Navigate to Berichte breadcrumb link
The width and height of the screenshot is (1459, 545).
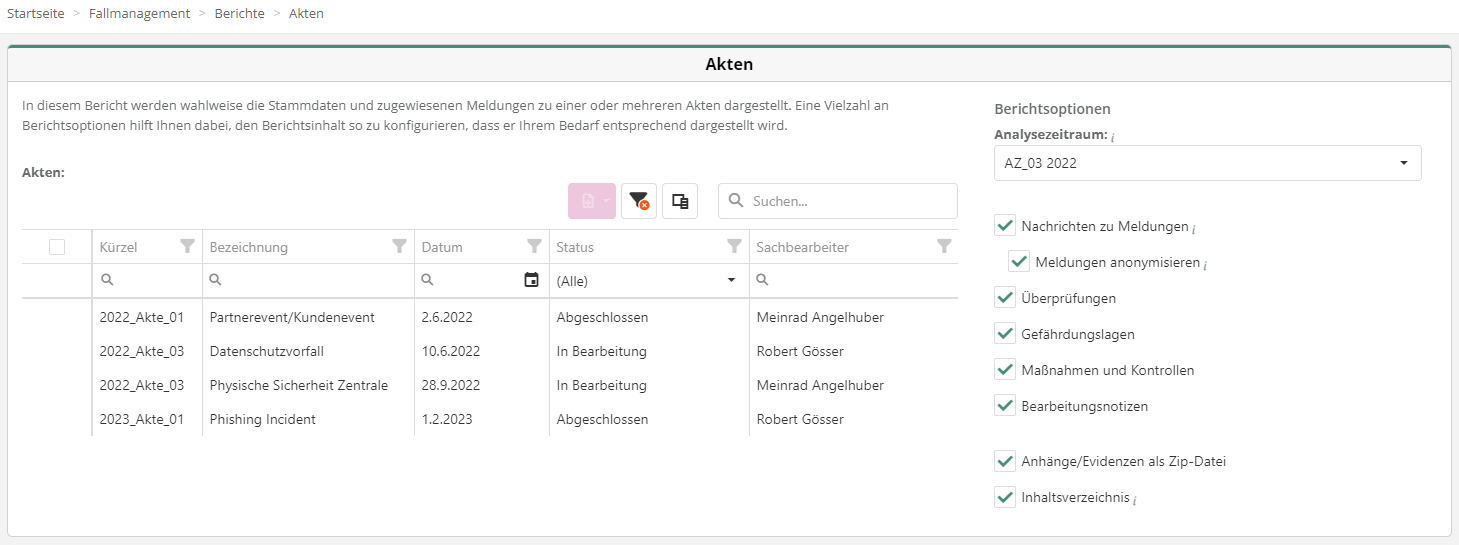click(x=239, y=13)
